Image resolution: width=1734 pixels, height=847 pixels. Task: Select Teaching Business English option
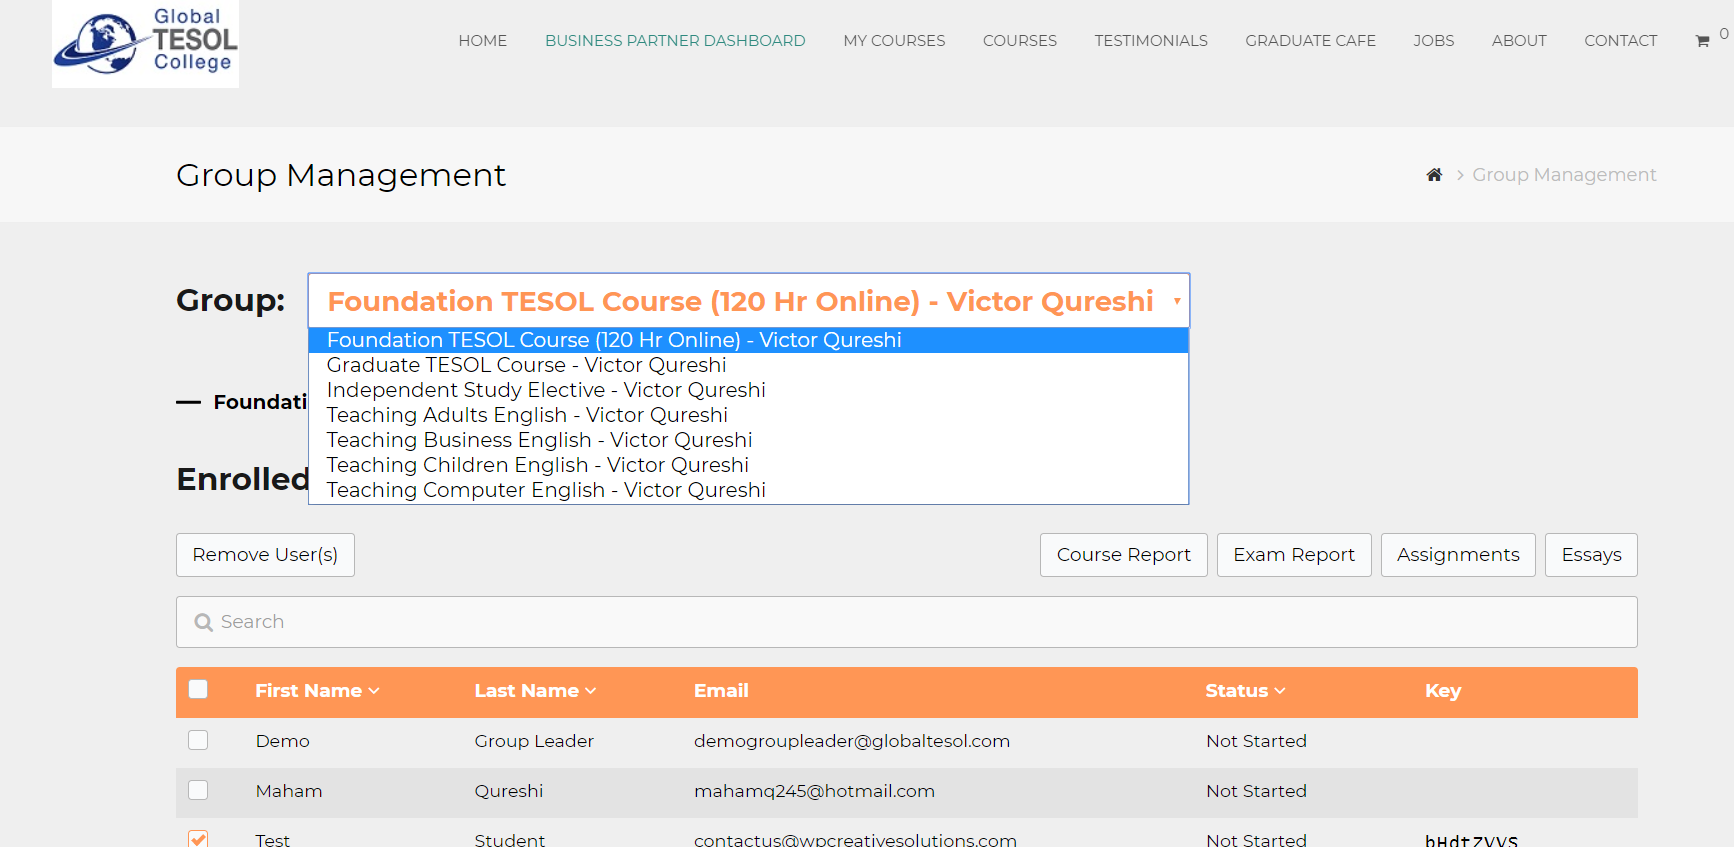coord(539,440)
